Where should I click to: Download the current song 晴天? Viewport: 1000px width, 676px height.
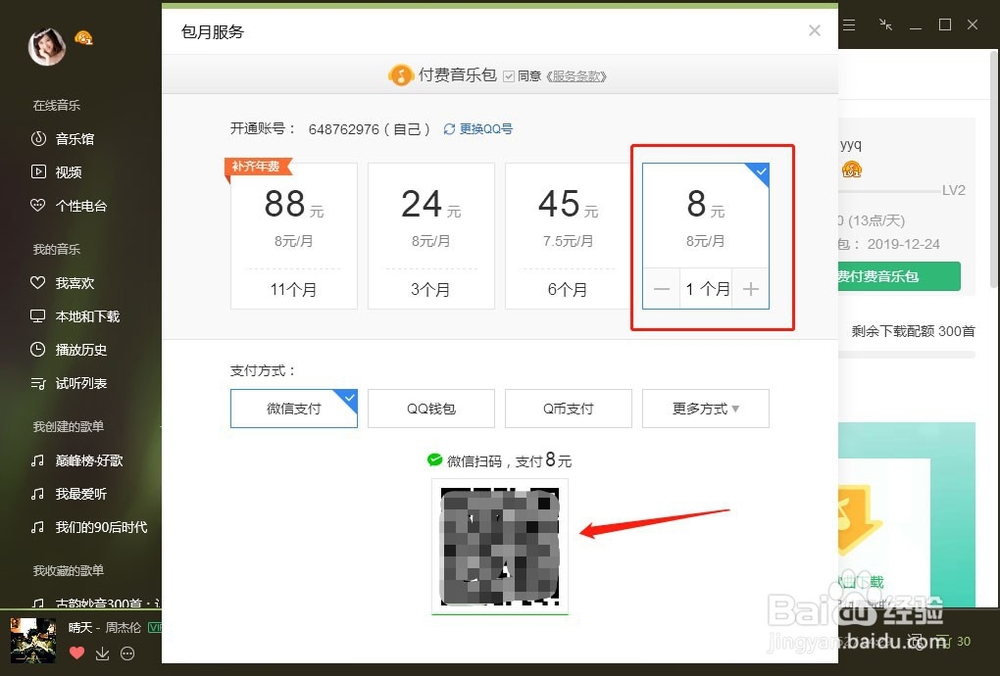click(x=102, y=653)
